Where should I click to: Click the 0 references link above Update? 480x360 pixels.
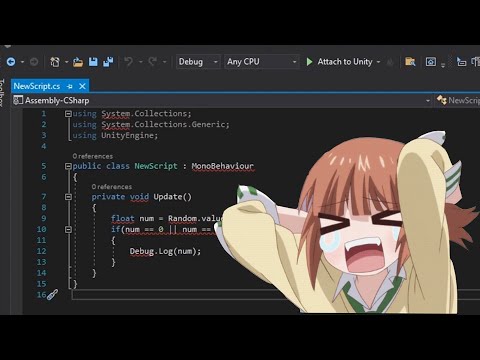tap(112, 187)
